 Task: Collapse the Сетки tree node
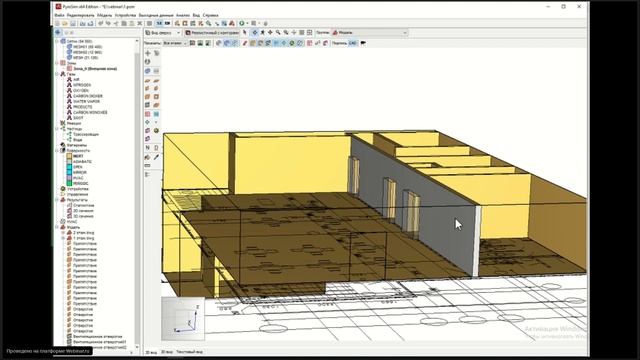click(x=57, y=41)
